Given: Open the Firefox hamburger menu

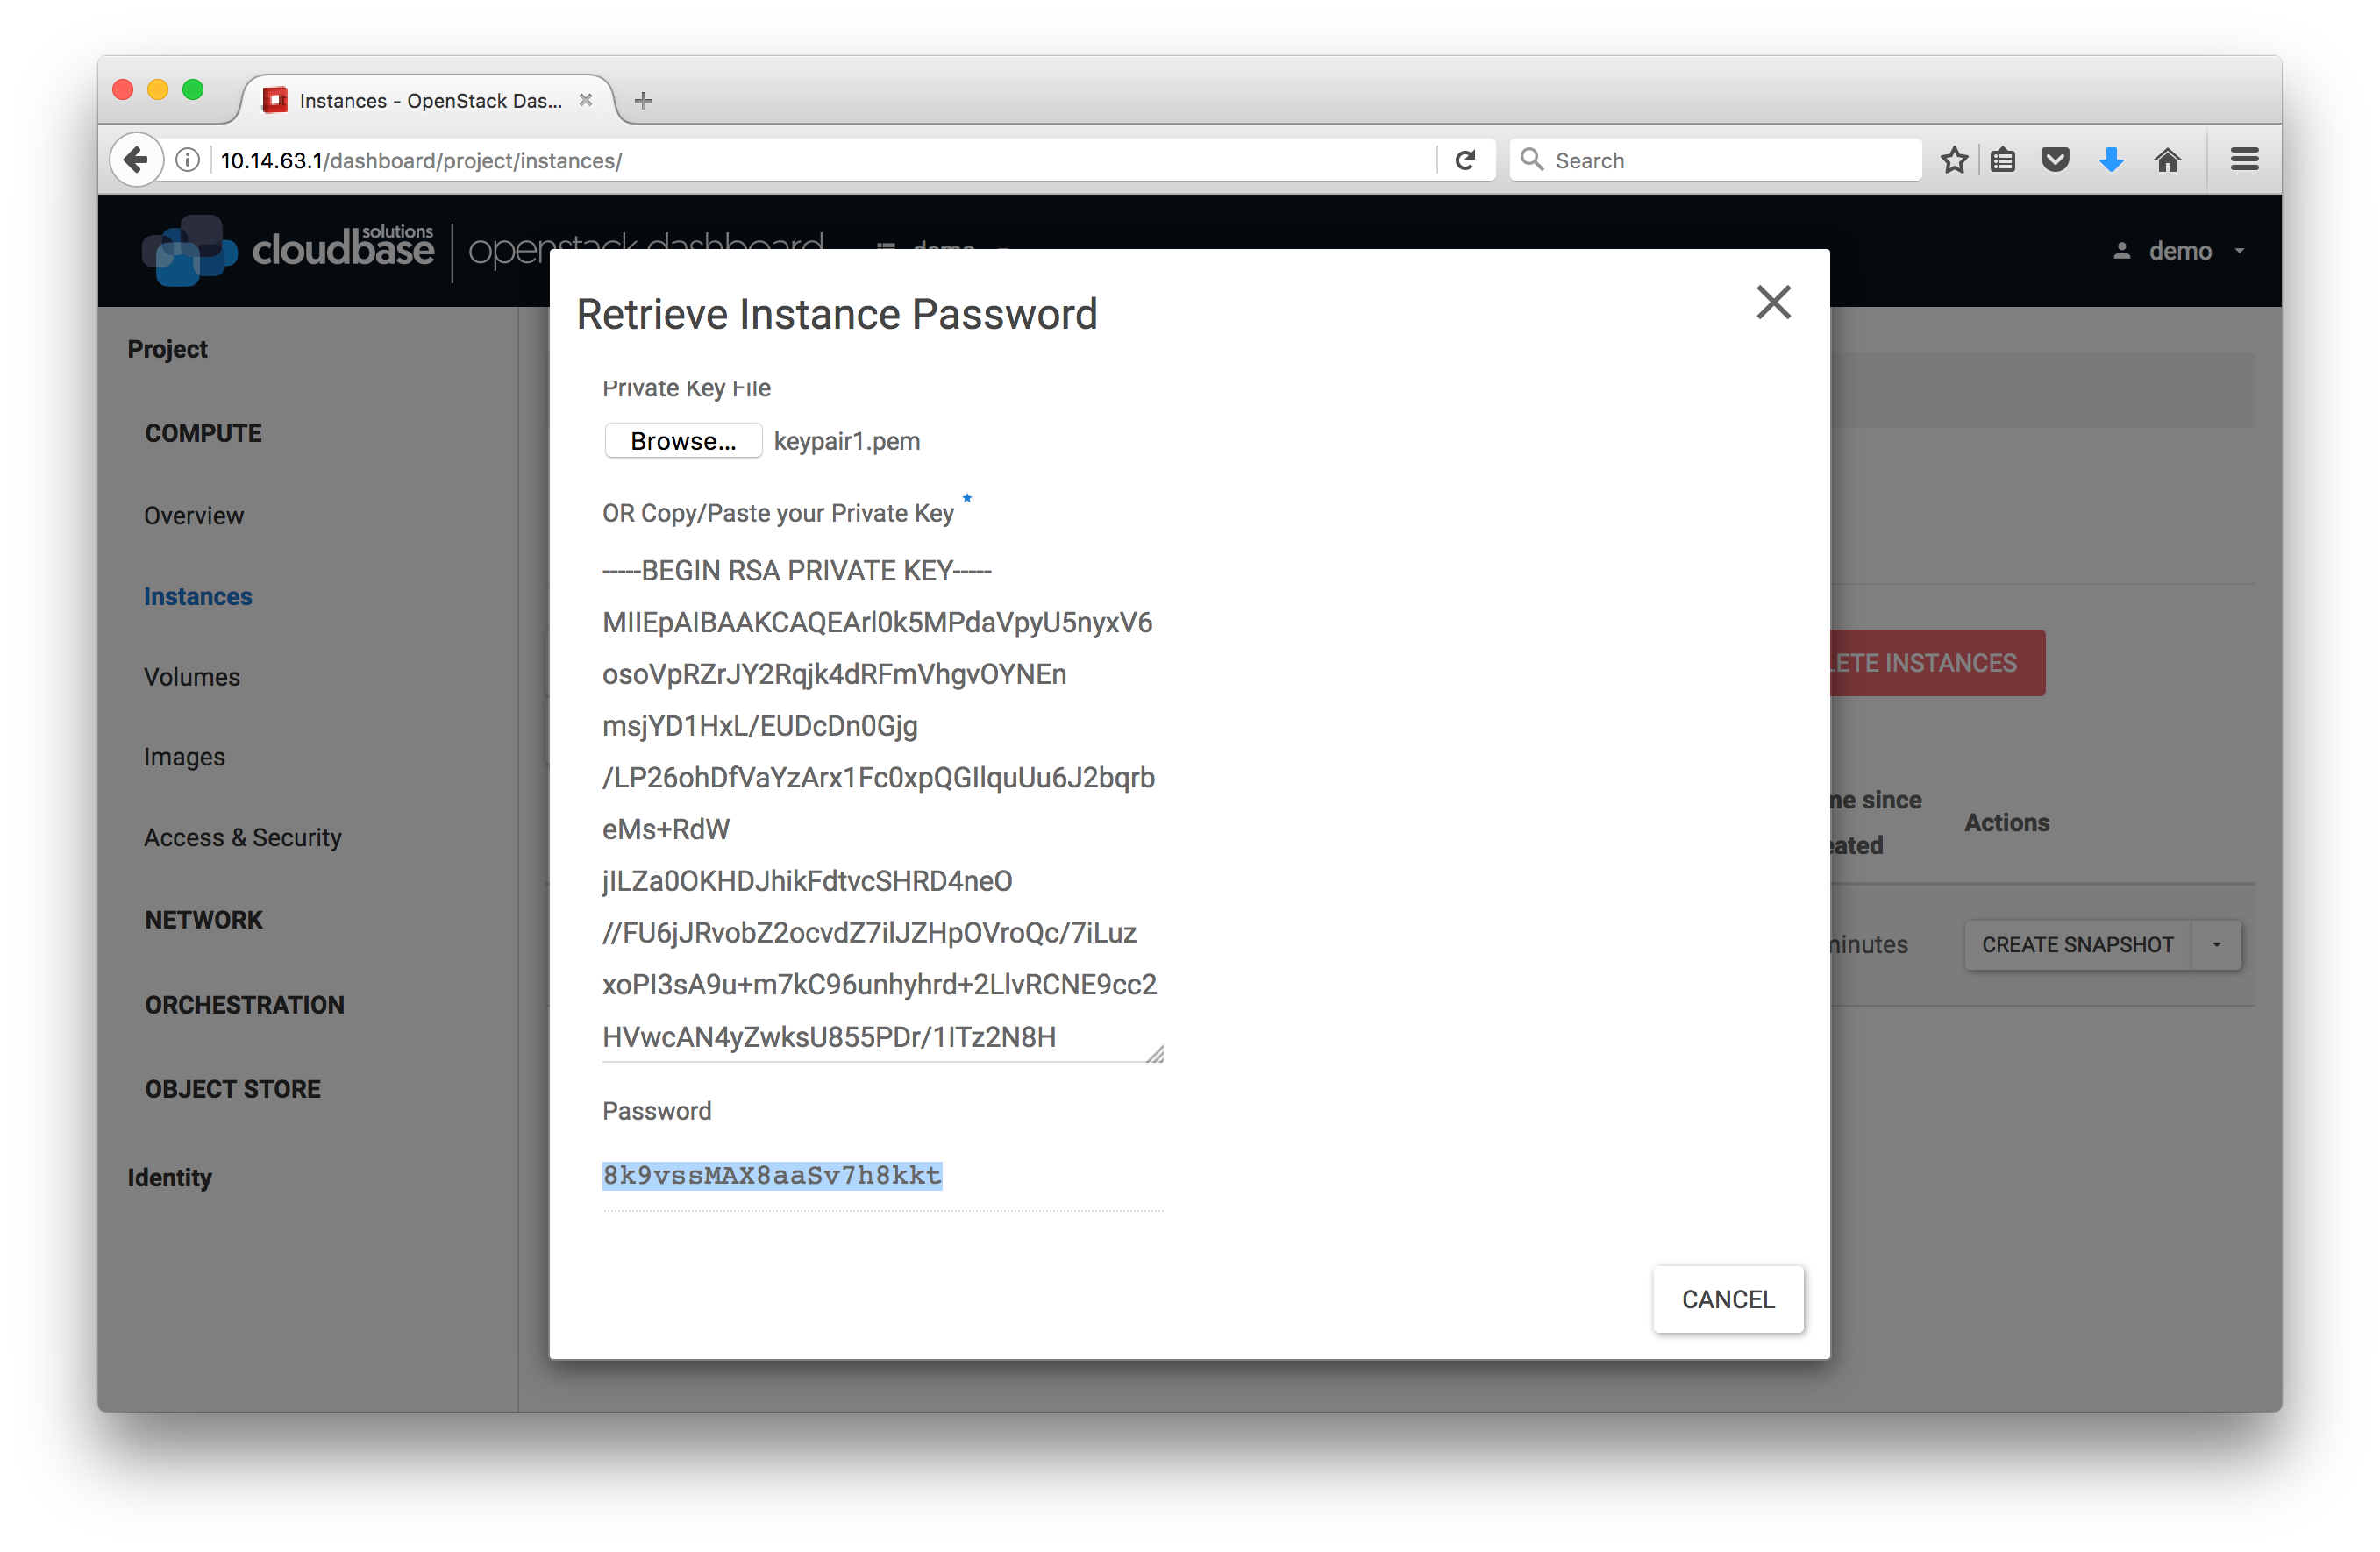Looking at the screenshot, I should point(2244,160).
